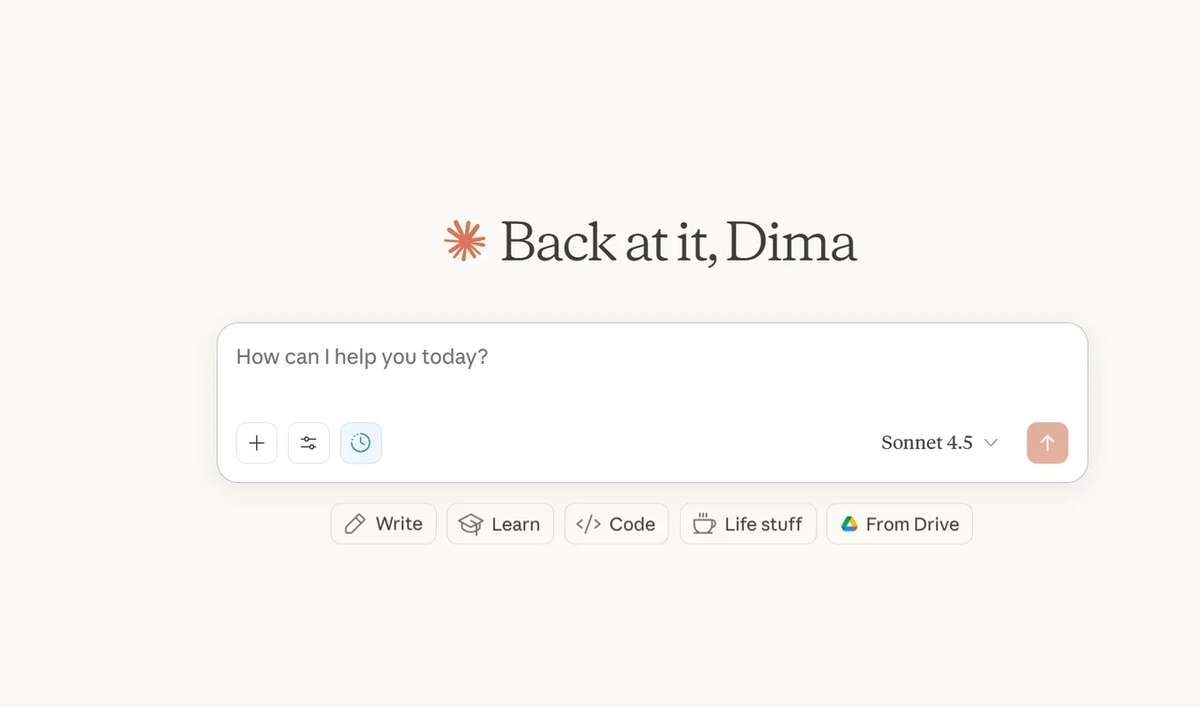Image resolution: width=1200 pixels, height=707 pixels.
Task: Choose the Learn suggestion chip label
Action: click(516, 524)
